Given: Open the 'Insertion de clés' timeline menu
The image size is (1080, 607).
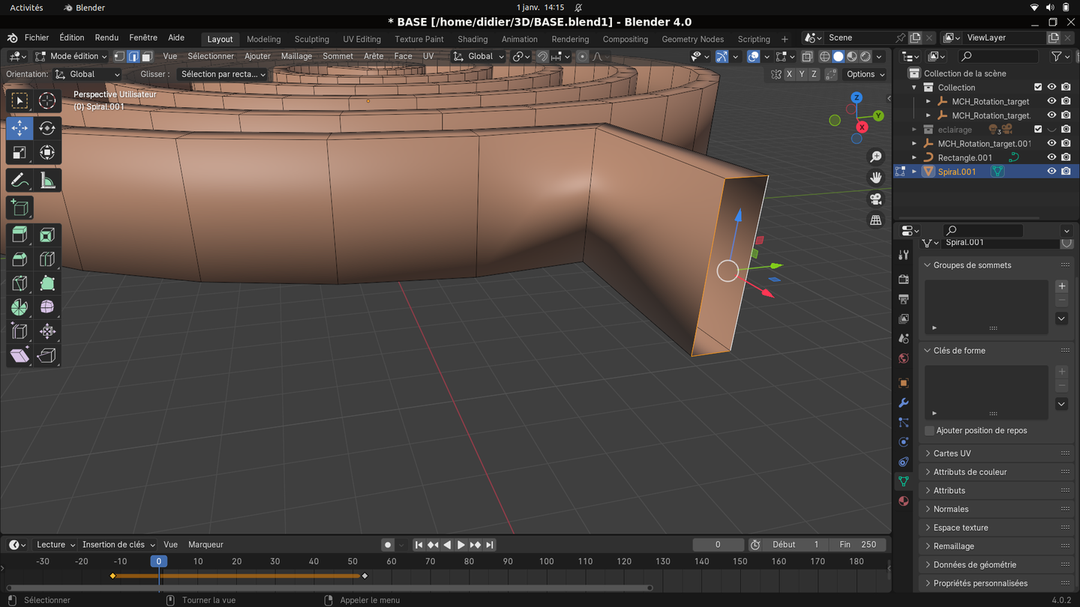Looking at the screenshot, I should pos(114,545).
